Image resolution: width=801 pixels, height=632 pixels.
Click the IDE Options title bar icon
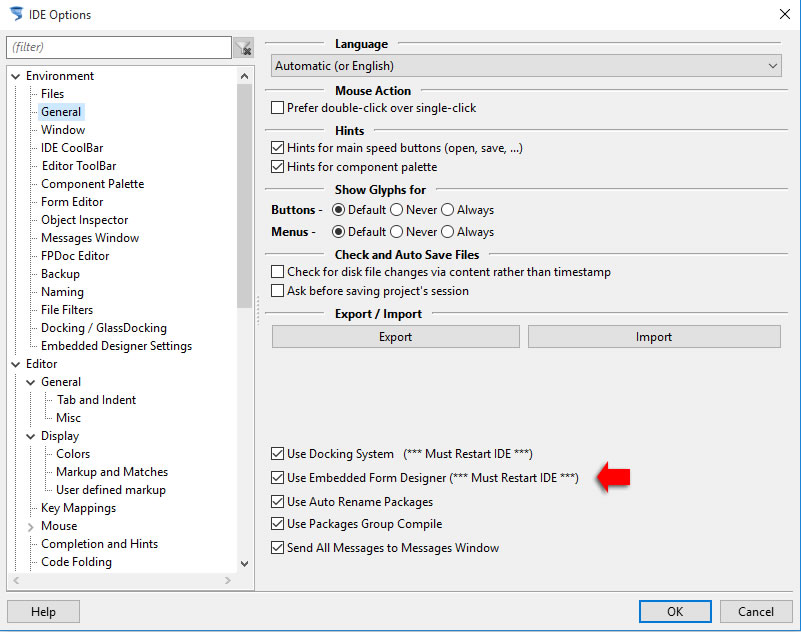point(16,14)
